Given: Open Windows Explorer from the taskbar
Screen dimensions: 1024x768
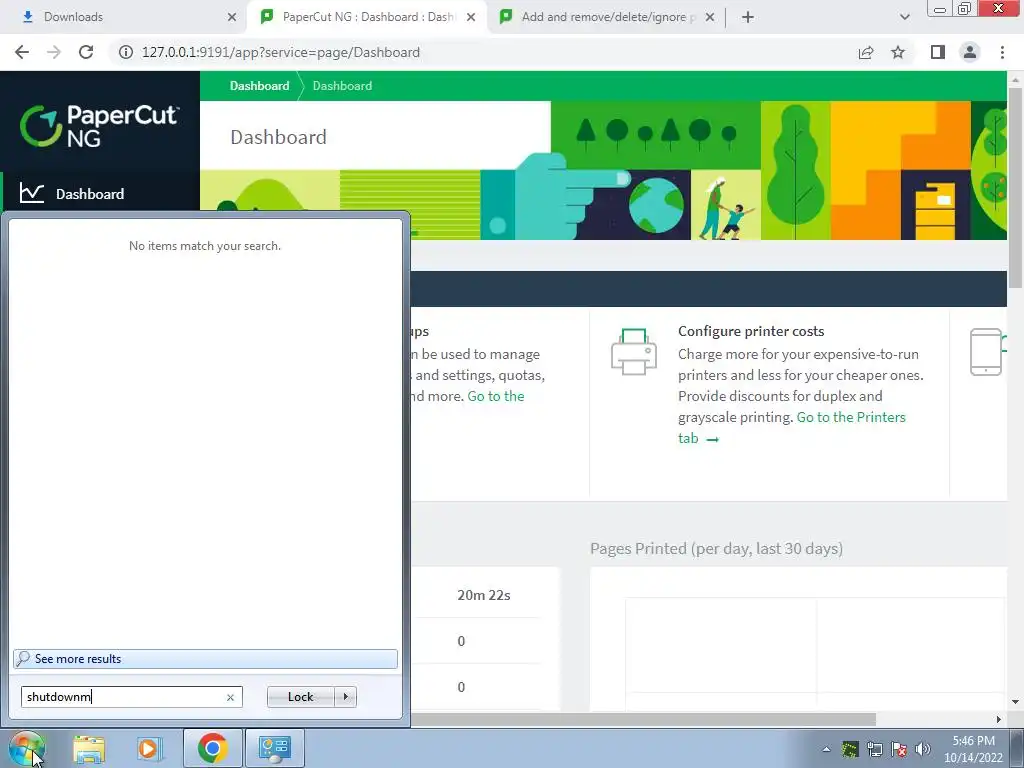Looking at the screenshot, I should 89,748.
